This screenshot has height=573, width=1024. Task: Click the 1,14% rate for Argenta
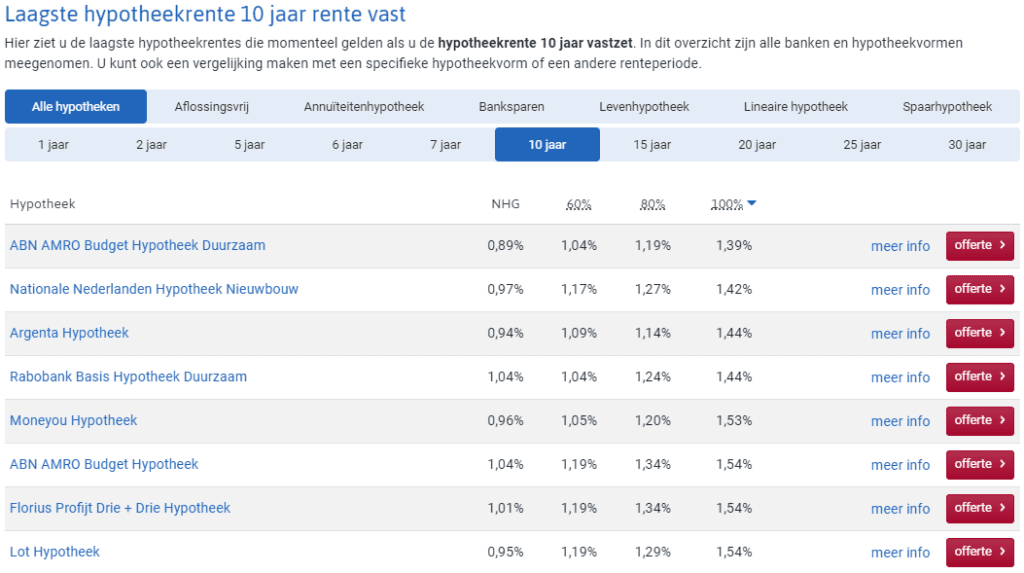coord(652,333)
